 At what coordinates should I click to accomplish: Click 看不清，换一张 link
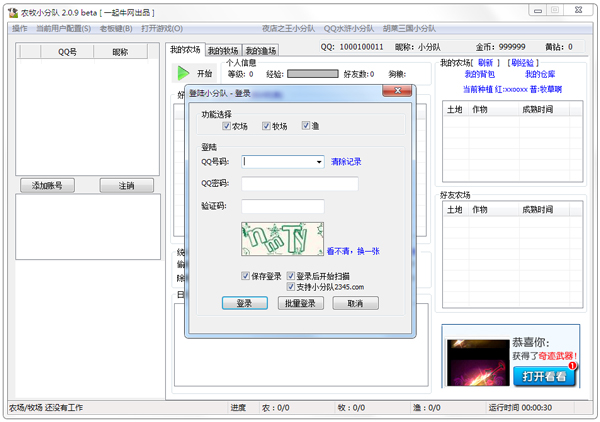(x=353, y=251)
